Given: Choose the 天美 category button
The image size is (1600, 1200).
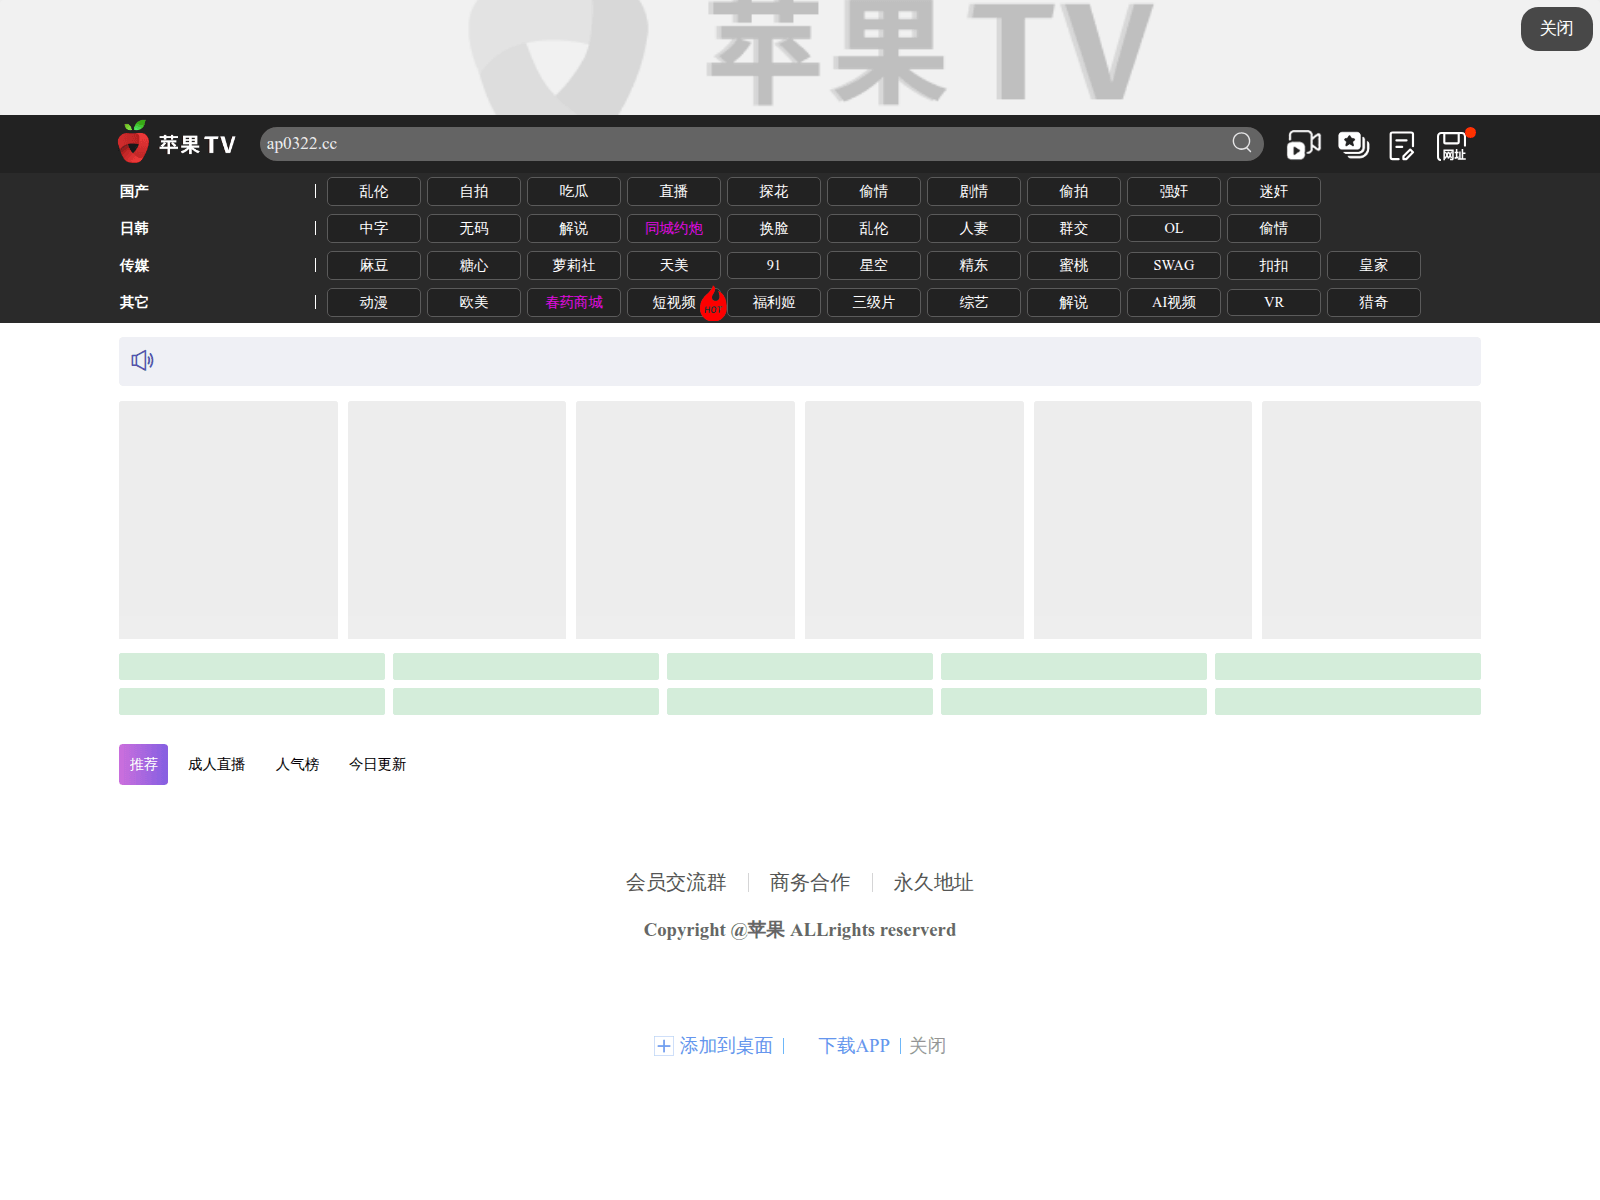Looking at the screenshot, I should 674,265.
